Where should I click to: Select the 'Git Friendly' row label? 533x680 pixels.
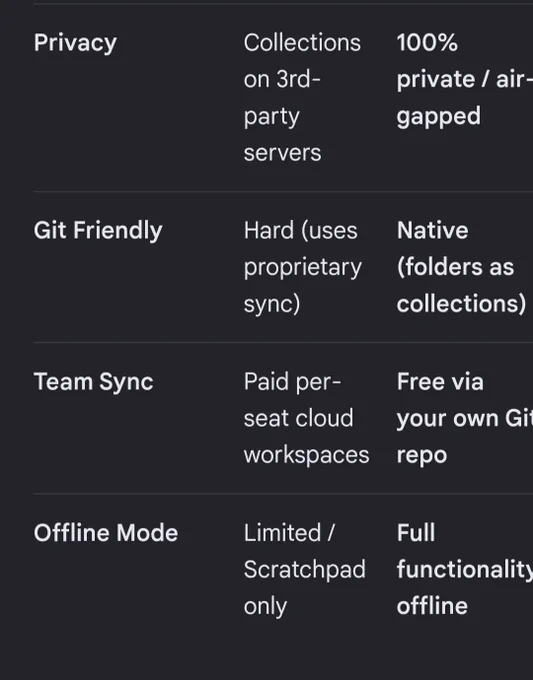click(98, 230)
